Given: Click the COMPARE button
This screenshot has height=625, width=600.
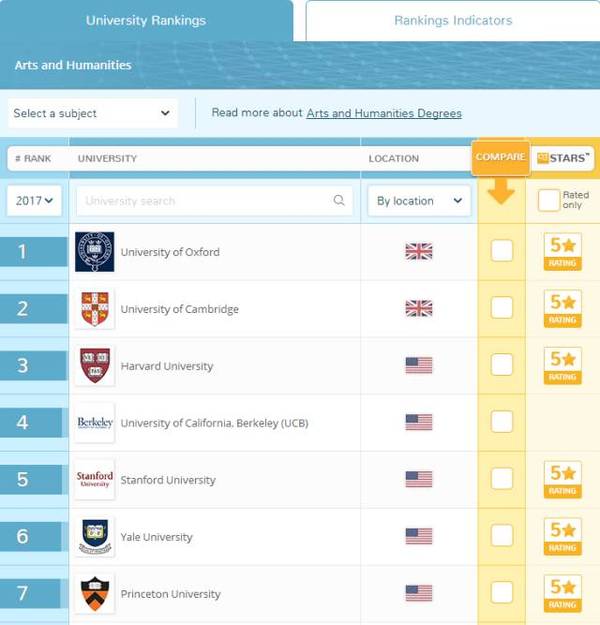Looking at the screenshot, I should click(x=501, y=157).
